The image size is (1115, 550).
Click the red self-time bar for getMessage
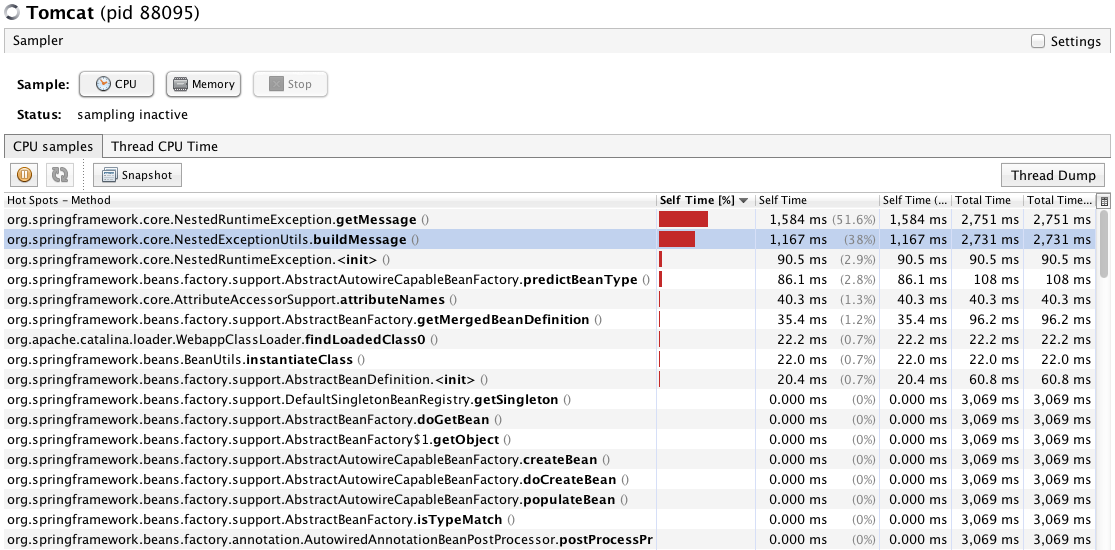click(x=683, y=219)
